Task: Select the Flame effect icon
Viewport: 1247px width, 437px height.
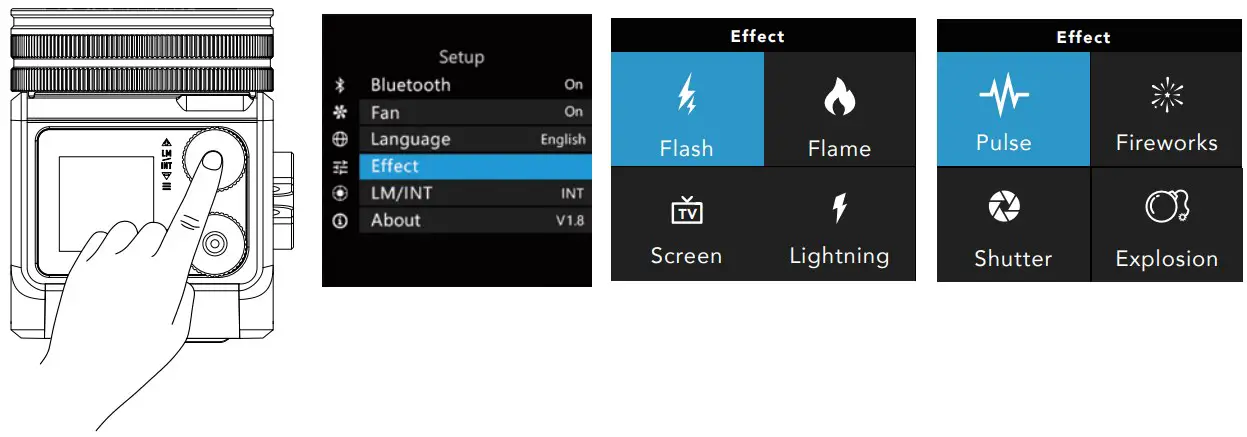Action: (x=839, y=97)
